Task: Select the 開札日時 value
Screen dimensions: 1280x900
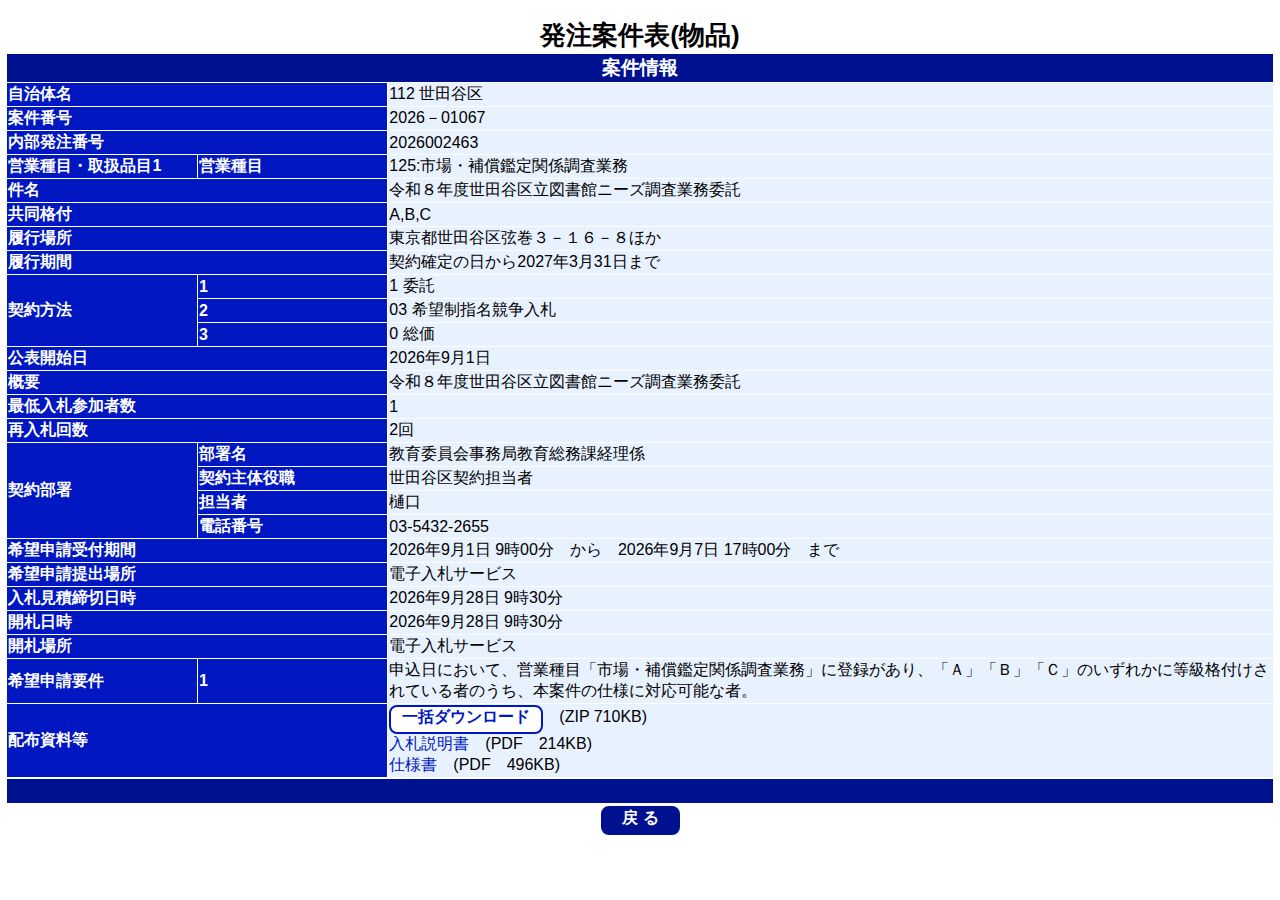Action: (x=476, y=622)
